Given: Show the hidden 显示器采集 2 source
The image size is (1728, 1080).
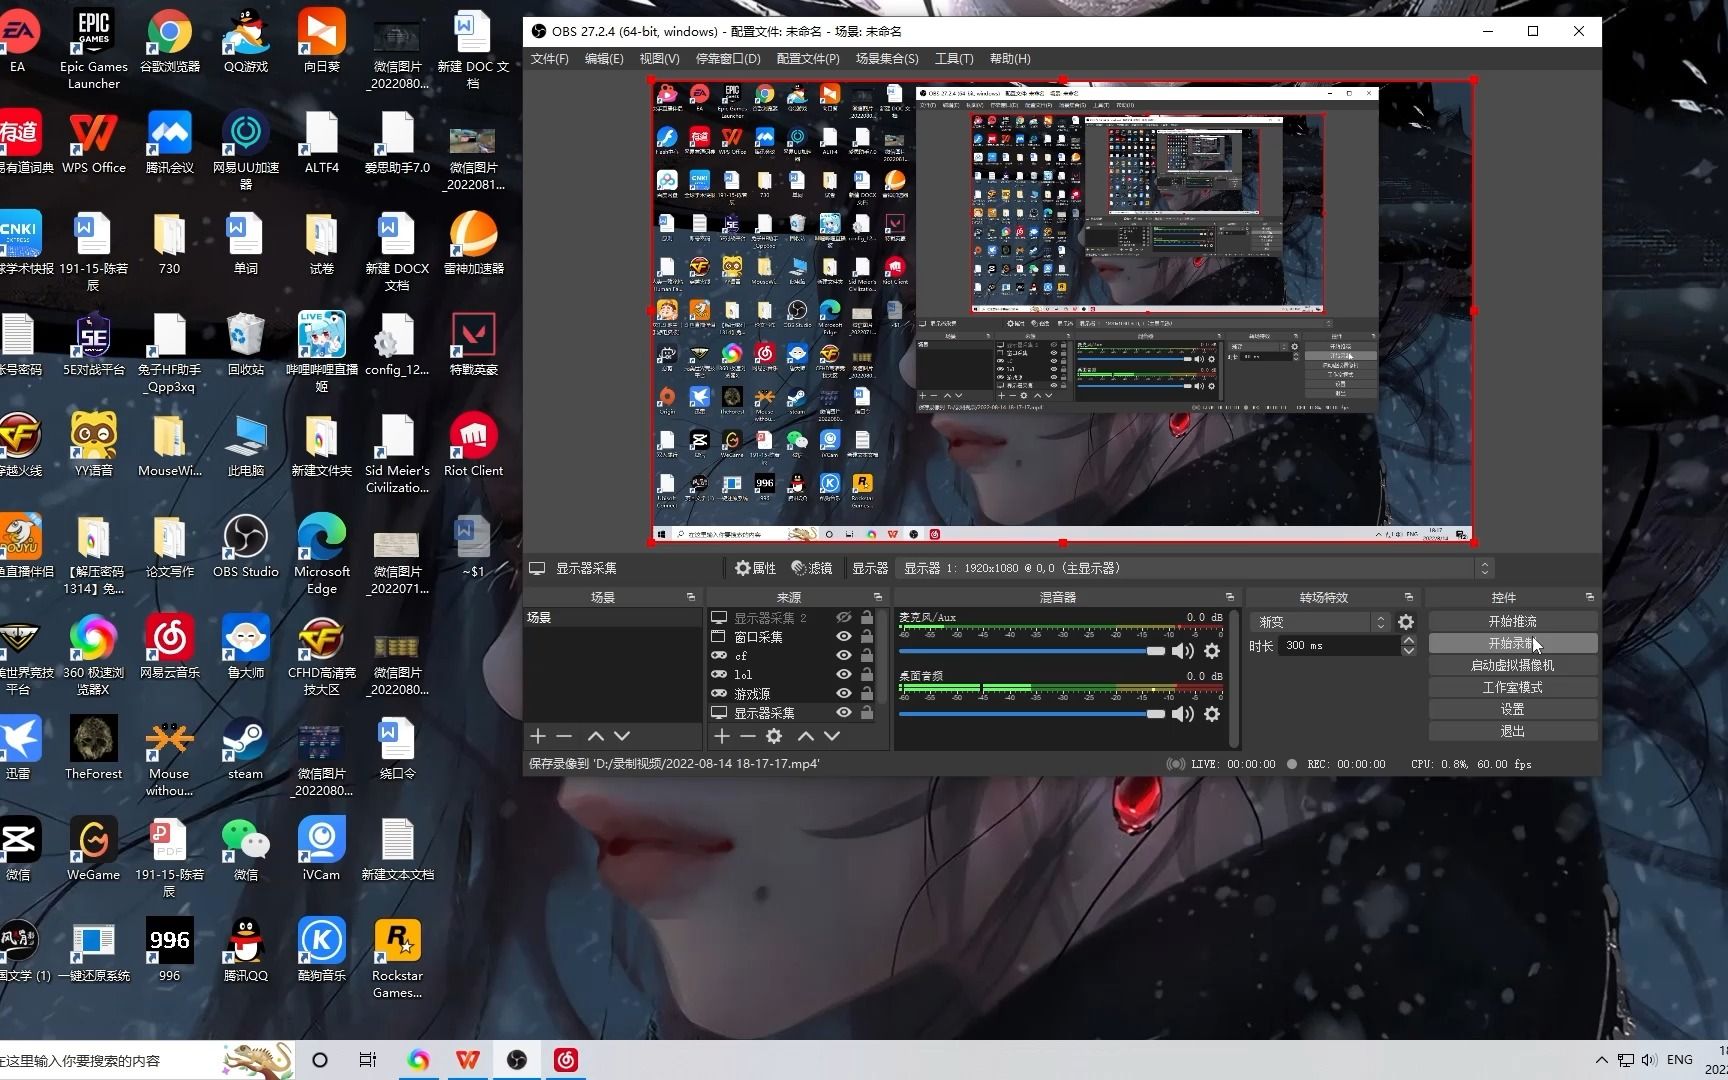Looking at the screenshot, I should 844,618.
